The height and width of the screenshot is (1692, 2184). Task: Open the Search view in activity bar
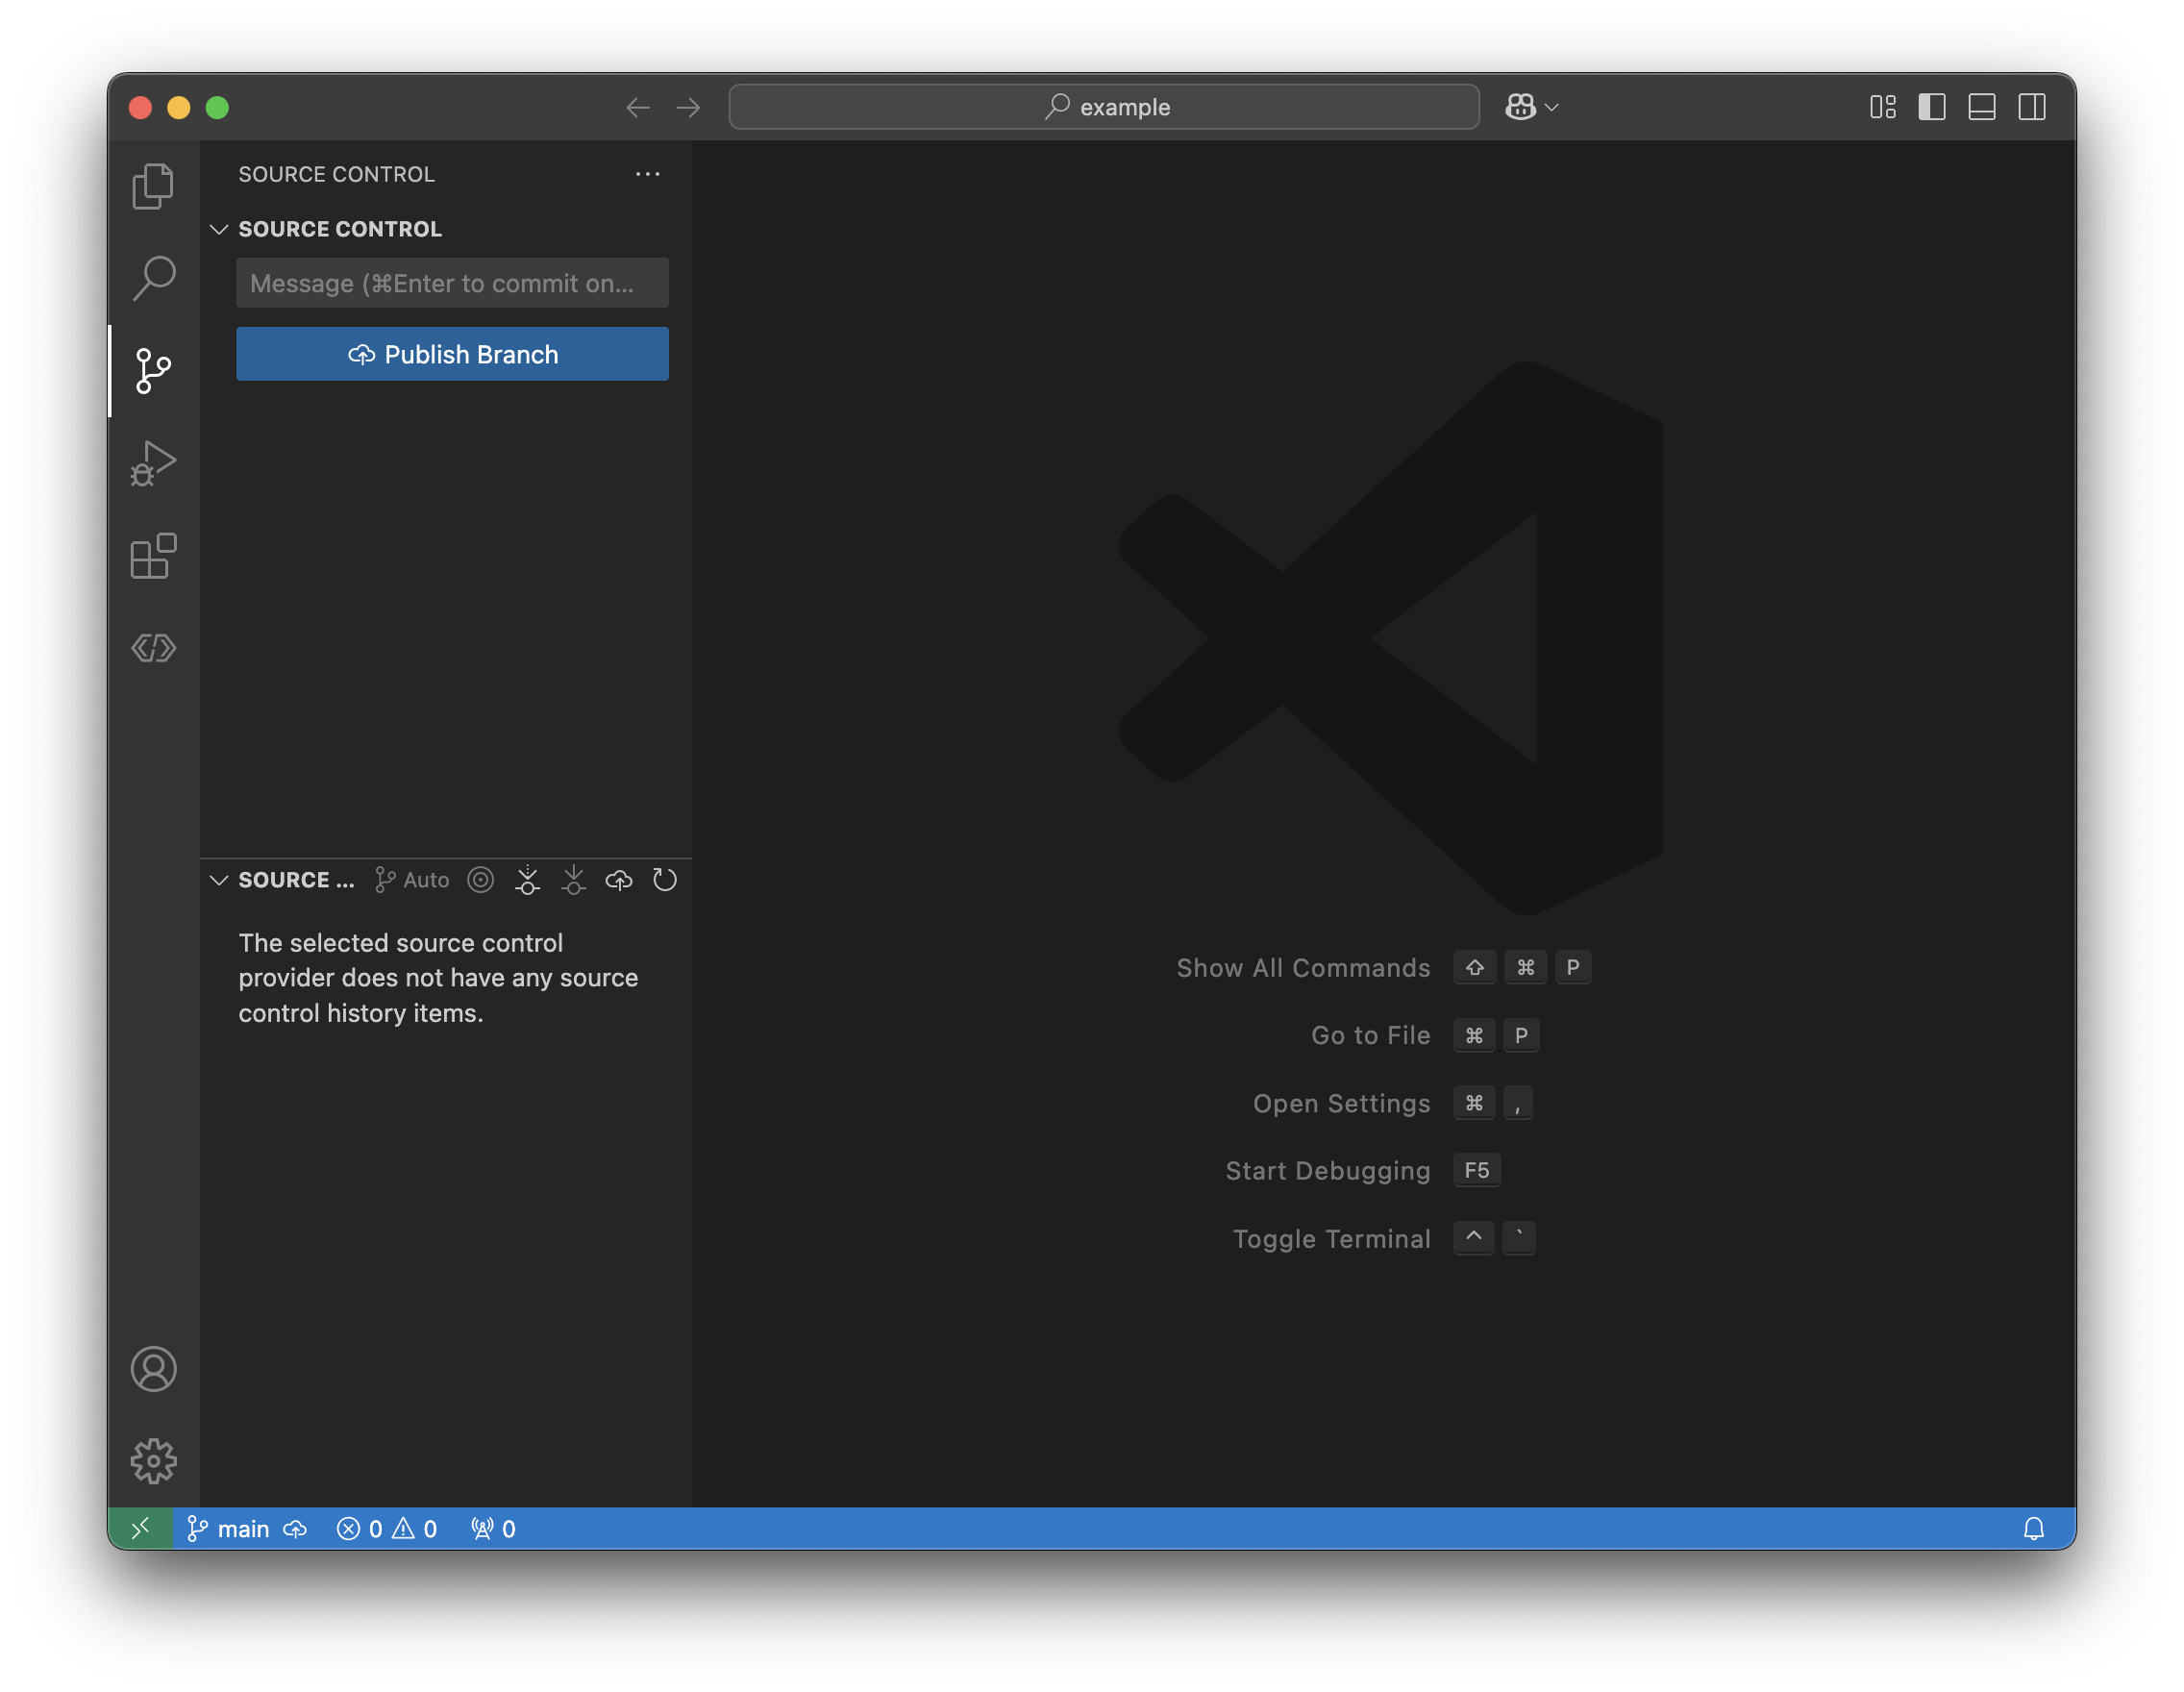[153, 278]
